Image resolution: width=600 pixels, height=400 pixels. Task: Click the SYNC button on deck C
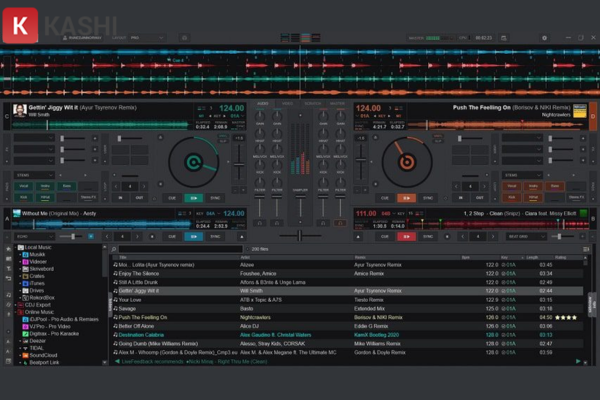click(215, 198)
